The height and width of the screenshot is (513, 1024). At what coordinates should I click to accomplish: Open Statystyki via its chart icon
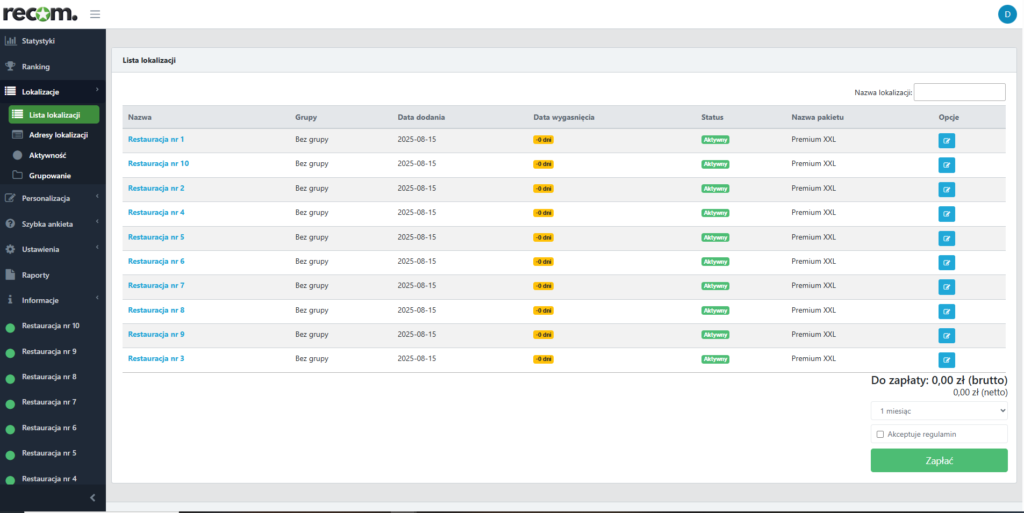[11, 41]
